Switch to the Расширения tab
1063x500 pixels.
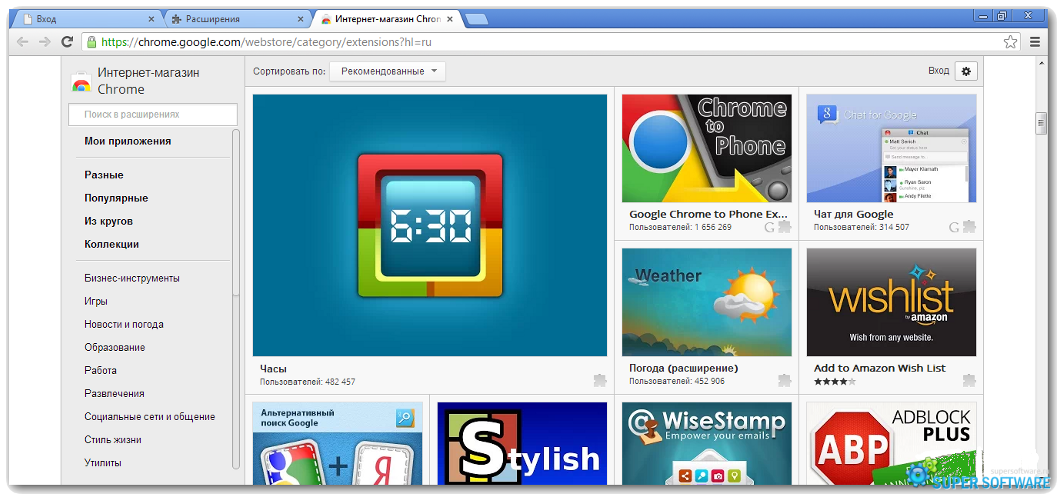pos(239,19)
